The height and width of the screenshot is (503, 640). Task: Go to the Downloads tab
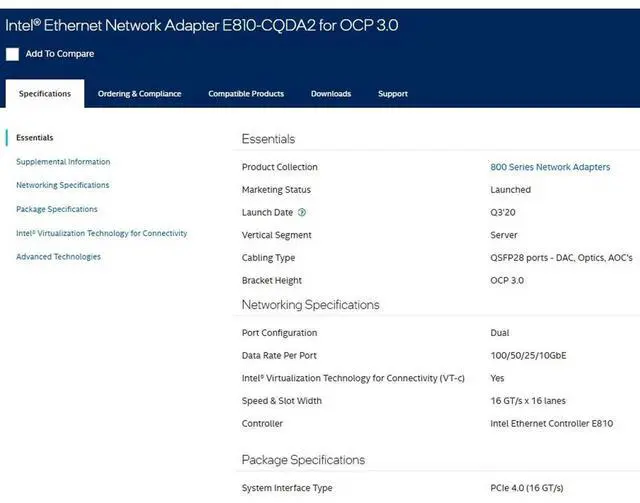(x=331, y=94)
